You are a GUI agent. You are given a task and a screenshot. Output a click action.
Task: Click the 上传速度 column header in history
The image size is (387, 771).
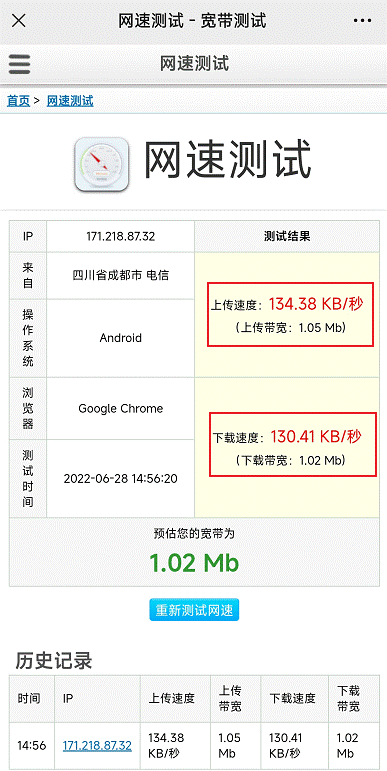coord(172,698)
